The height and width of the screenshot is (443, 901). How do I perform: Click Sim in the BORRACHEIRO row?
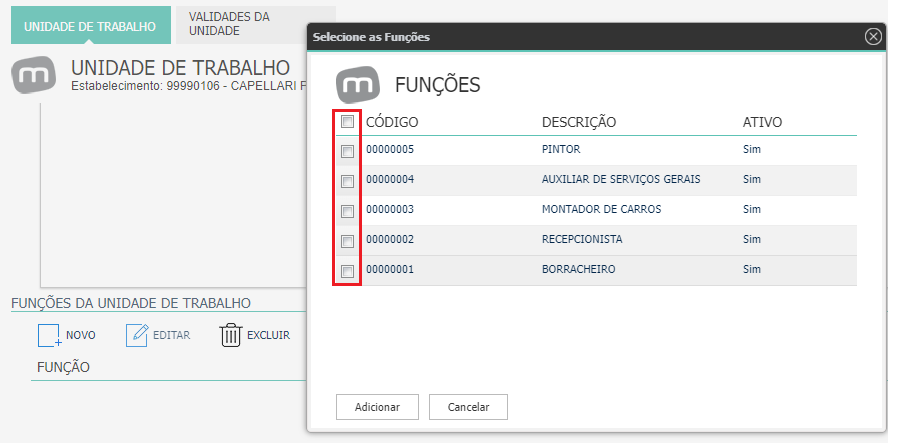coord(752,269)
